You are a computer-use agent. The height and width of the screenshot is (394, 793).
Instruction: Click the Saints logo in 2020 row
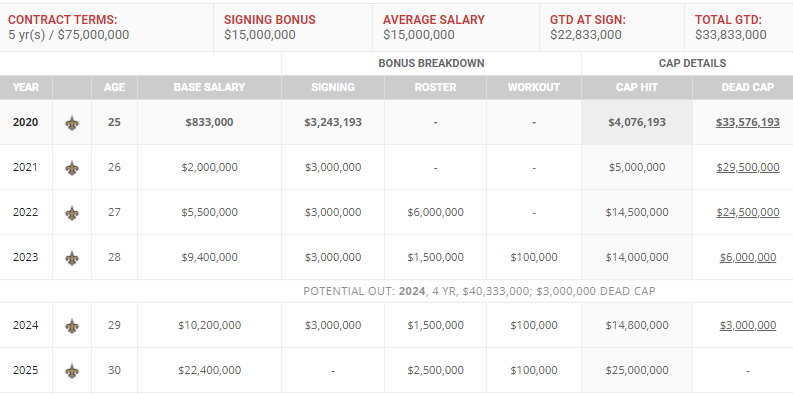tap(72, 123)
